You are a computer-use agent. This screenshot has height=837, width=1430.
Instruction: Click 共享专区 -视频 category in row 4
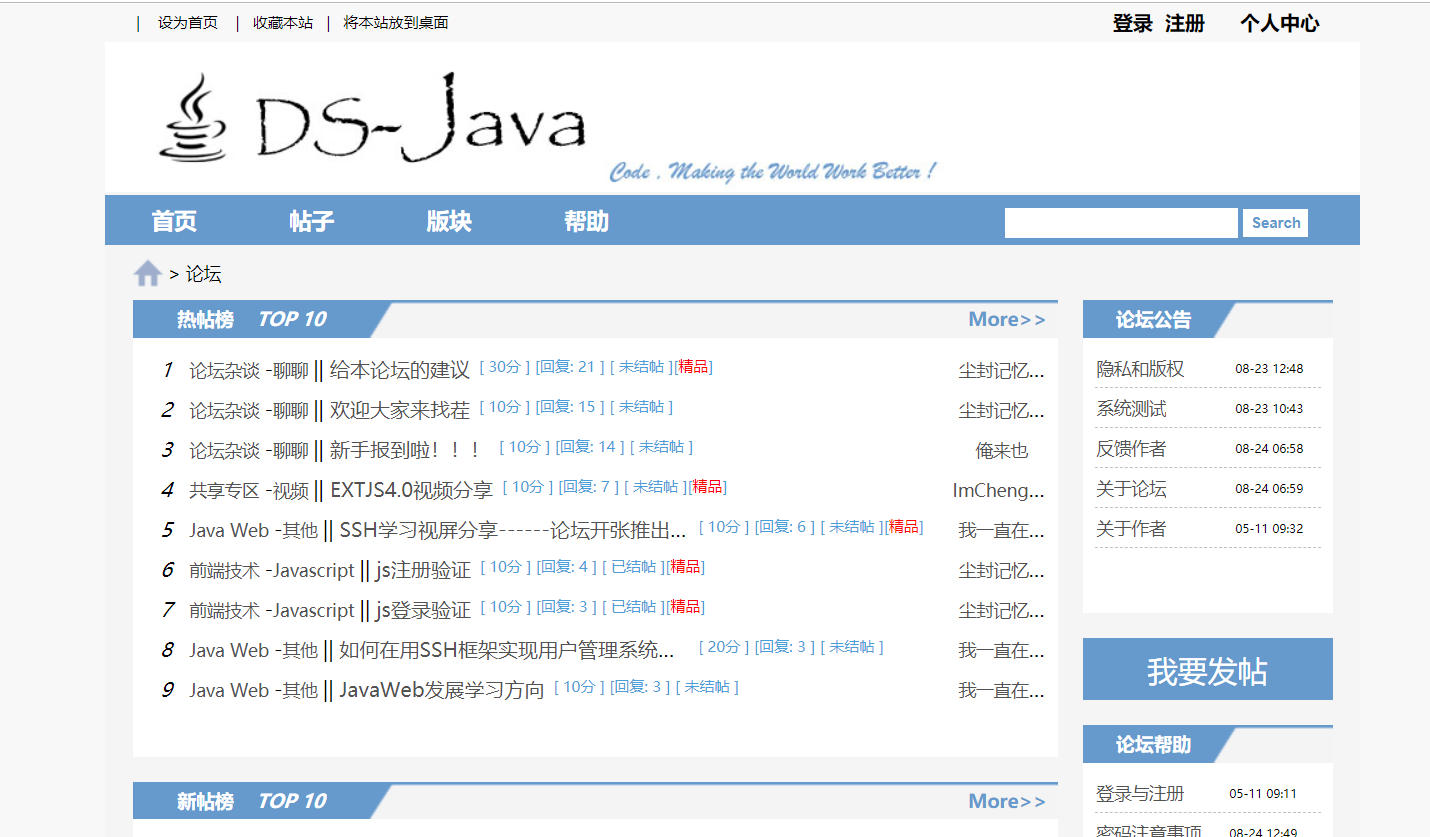pos(249,490)
